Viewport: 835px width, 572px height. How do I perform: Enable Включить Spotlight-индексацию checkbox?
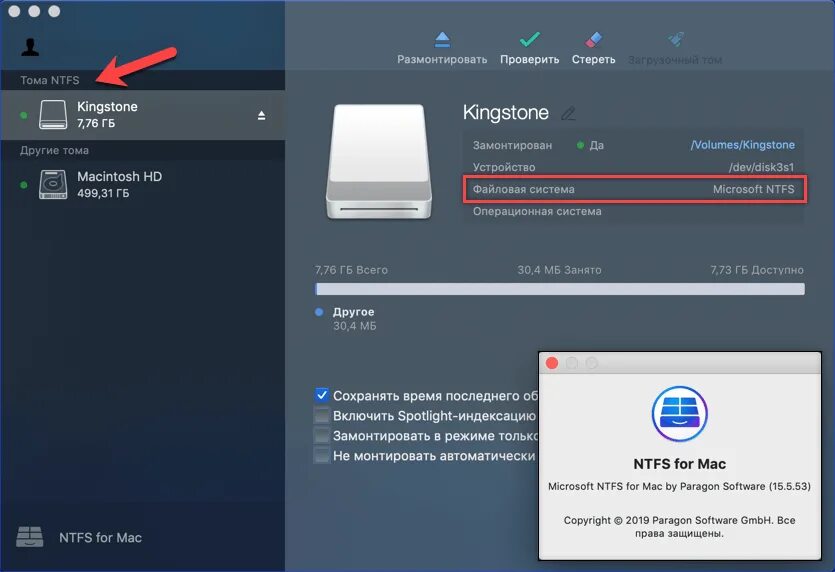click(322, 415)
